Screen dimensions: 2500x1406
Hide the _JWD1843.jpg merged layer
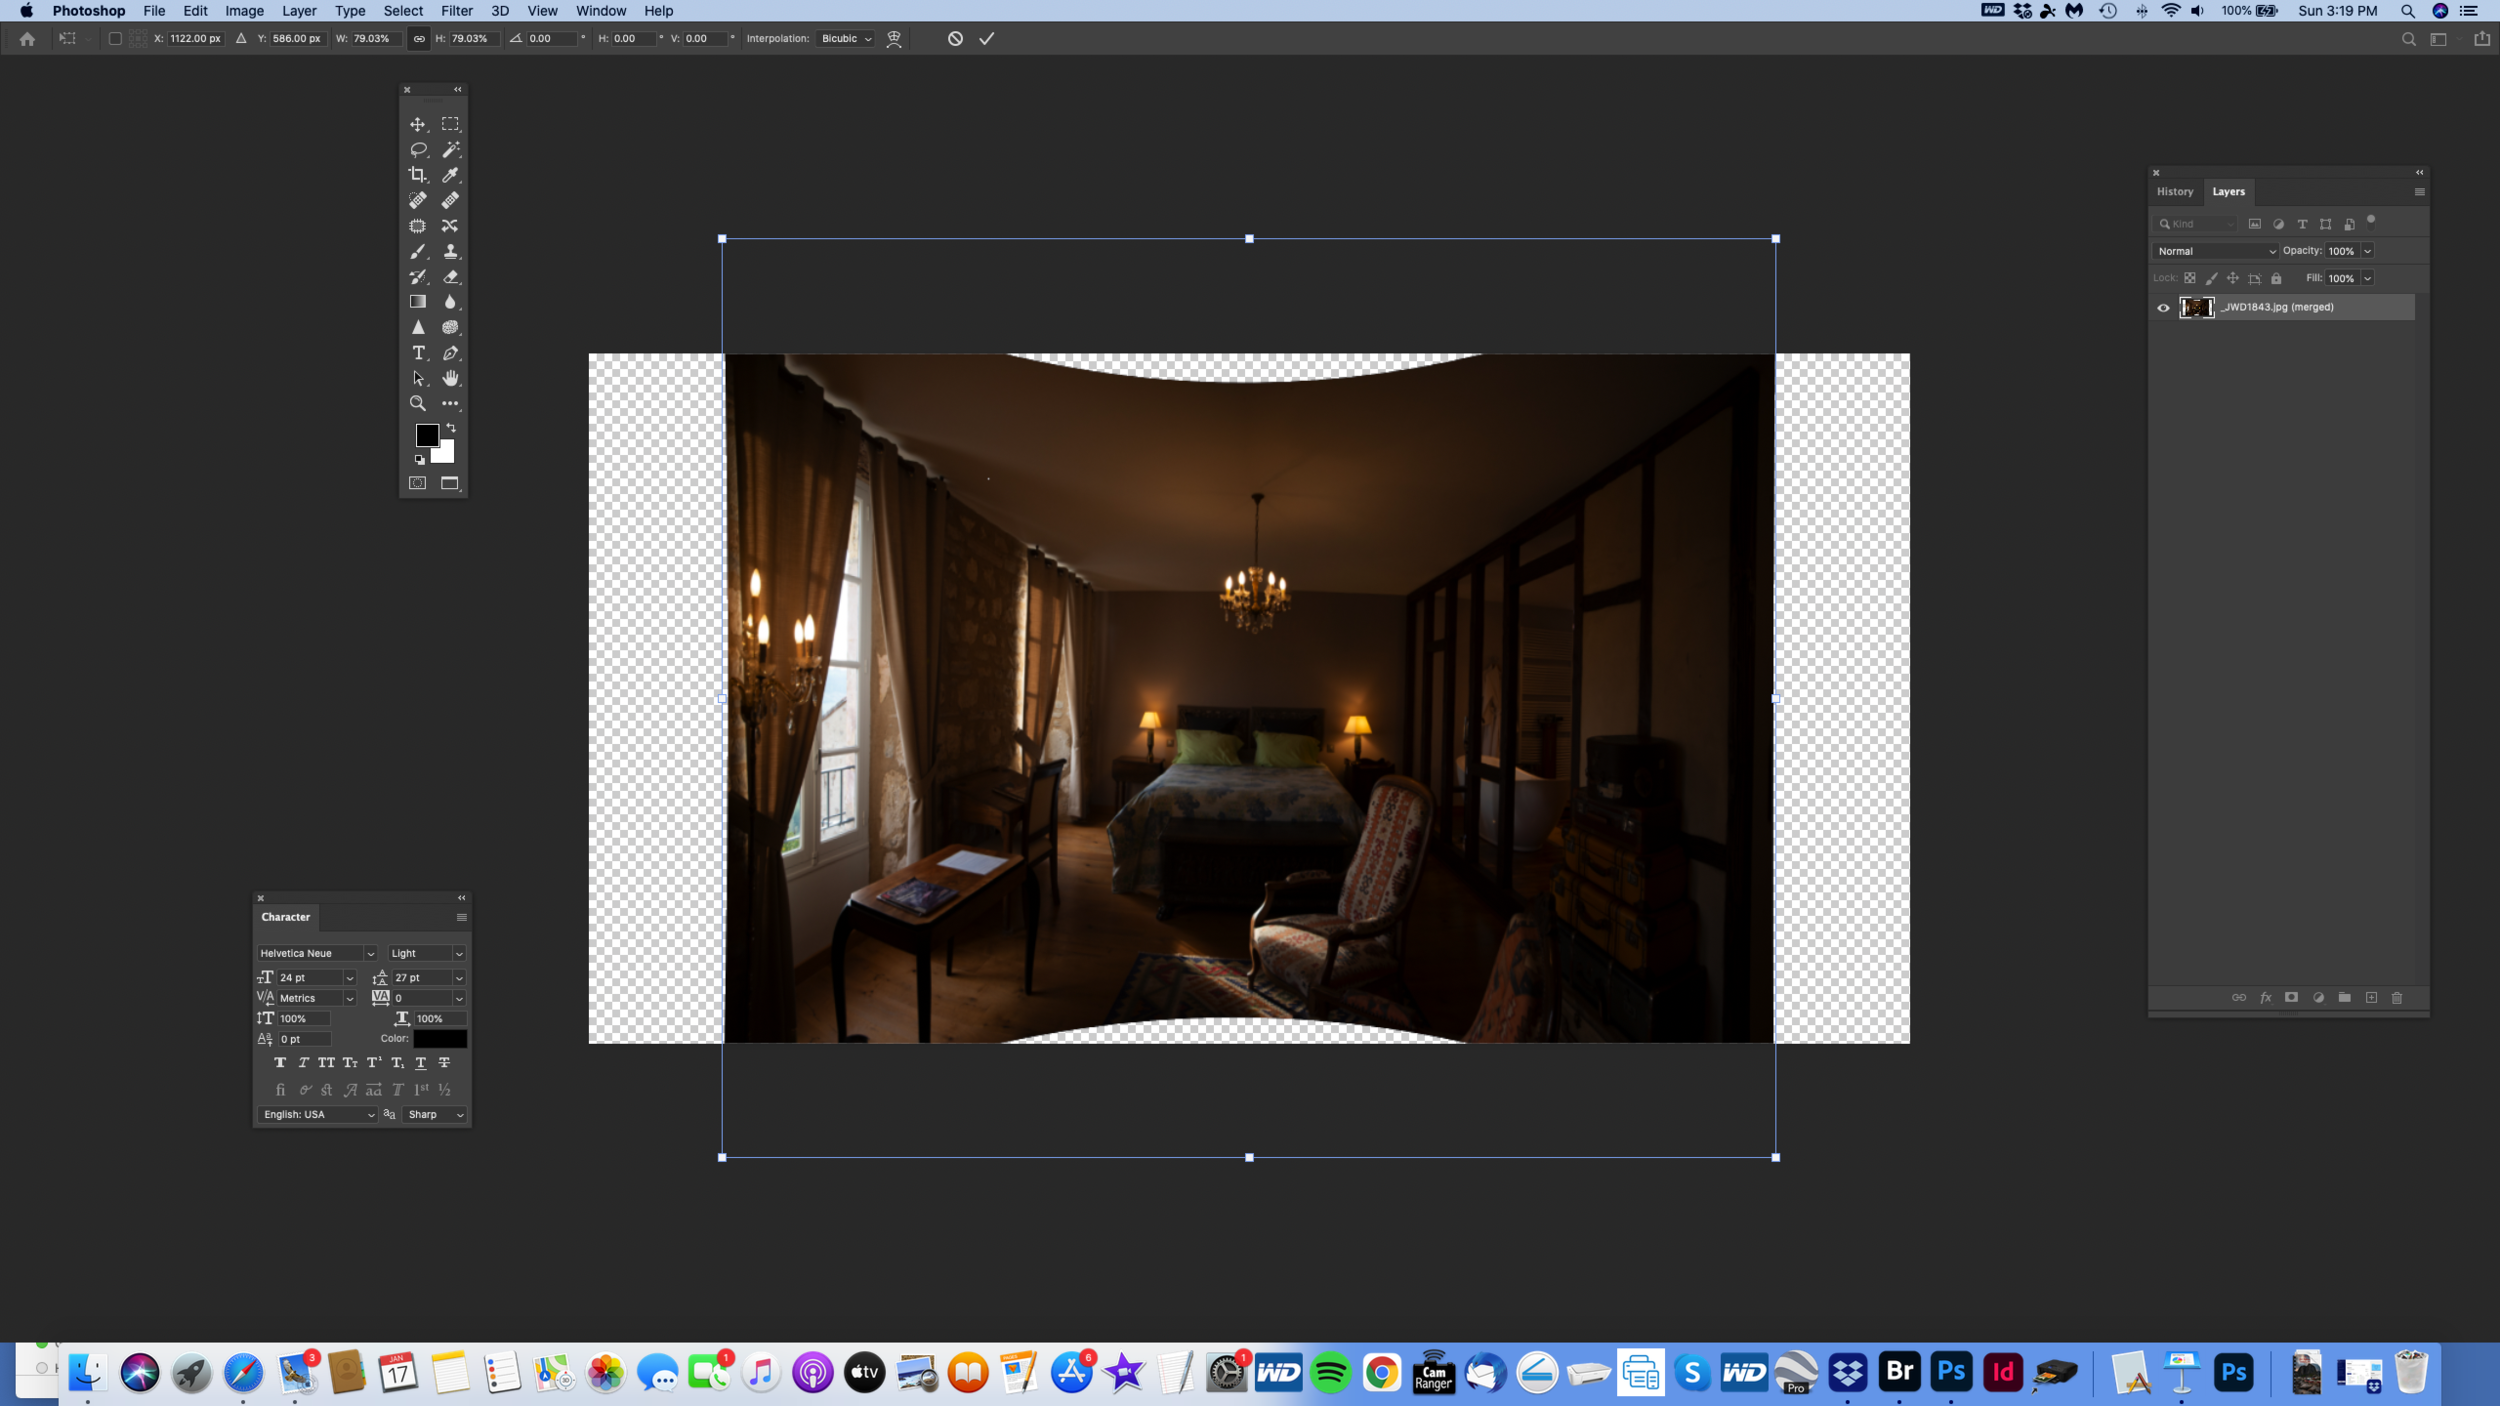point(2163,308)
